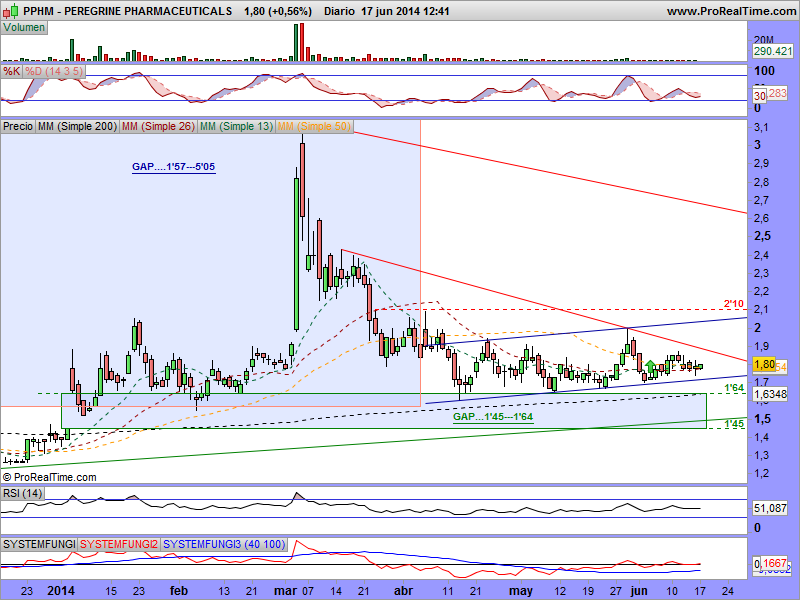Click the feb date axis label

pos(179,591)
